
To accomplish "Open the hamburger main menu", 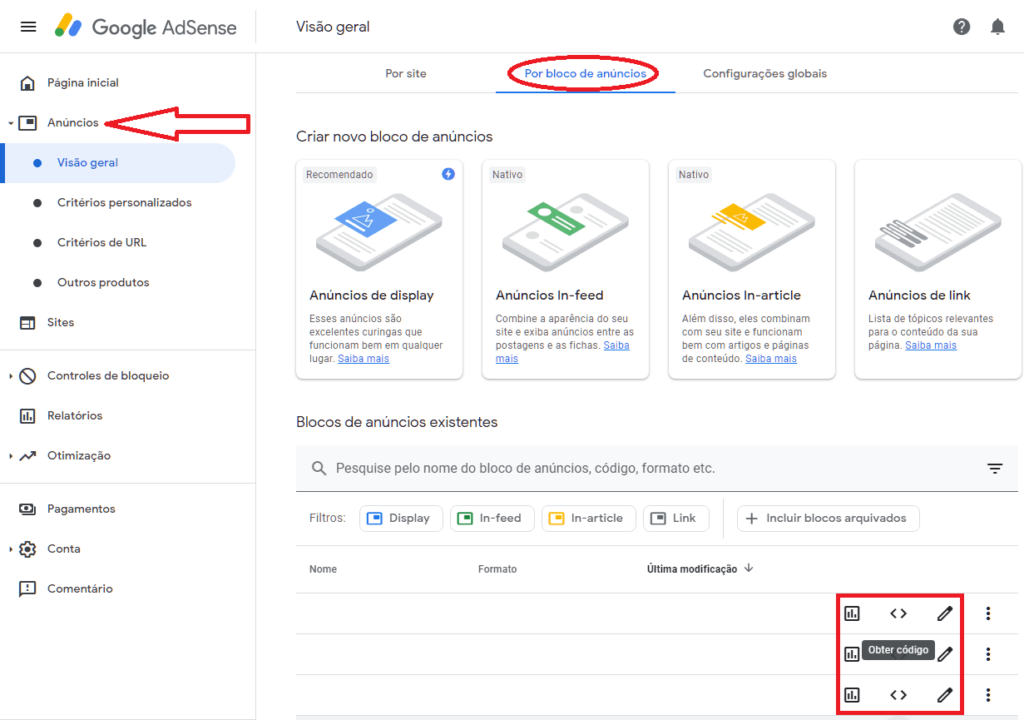I will coord(28,27).
